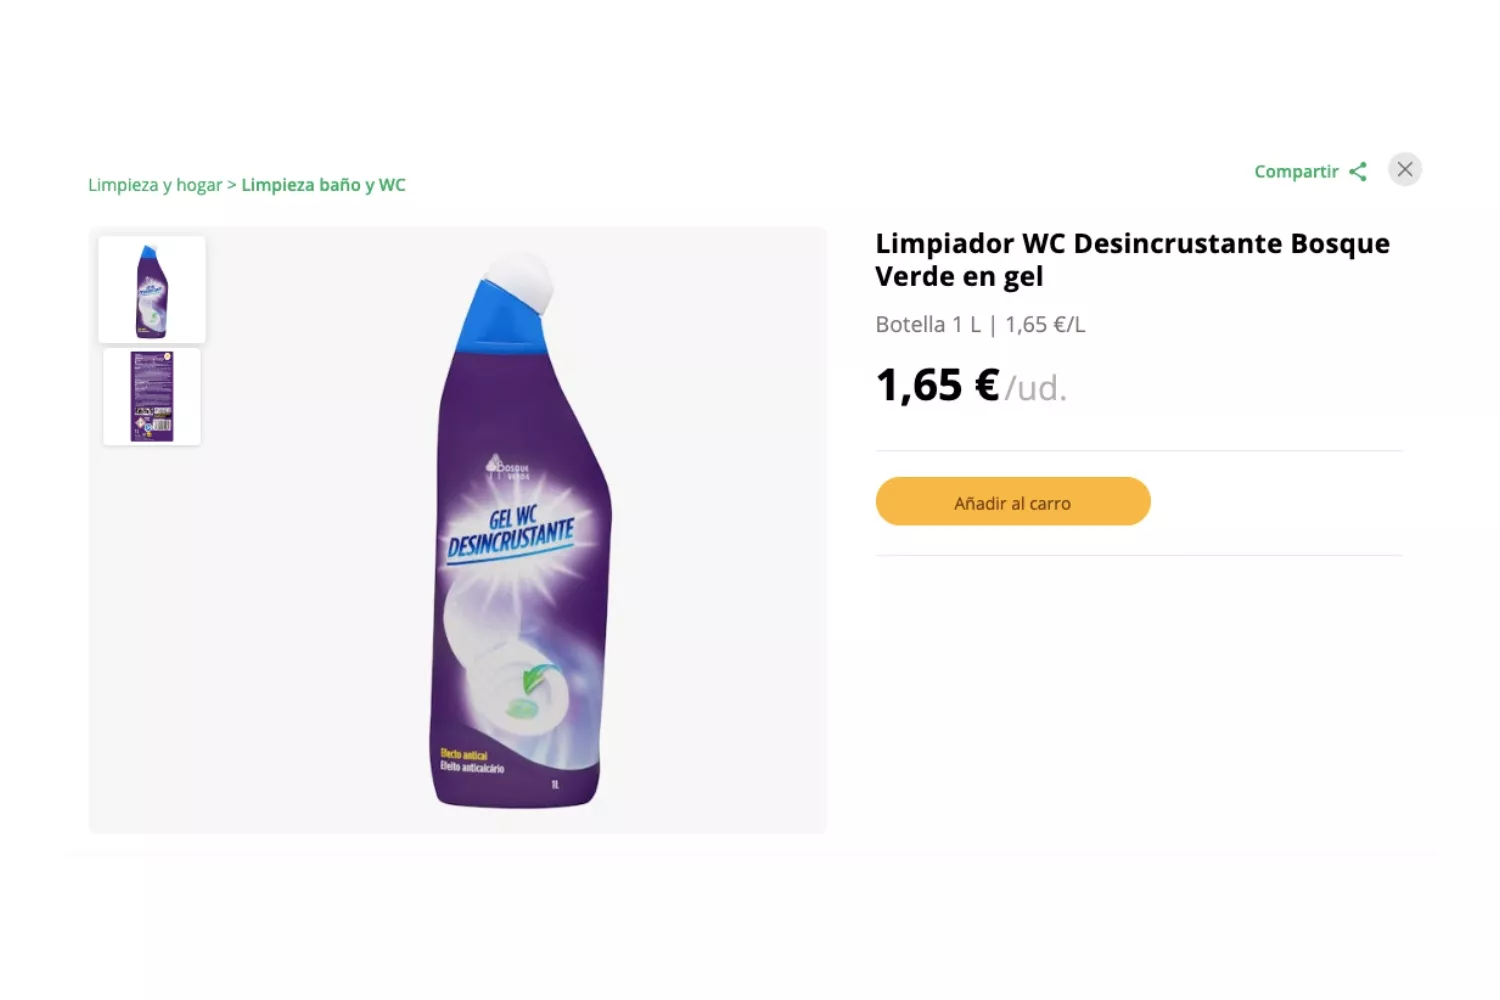Click the 1L marking on the bottle
The width and height of the screenshot is (1500, 1000).
tap(556, 785)
